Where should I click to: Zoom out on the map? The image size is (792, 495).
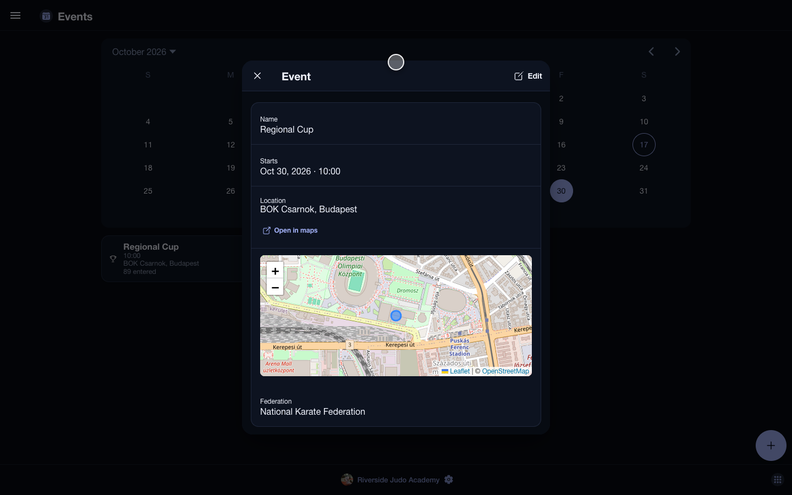(275, 287)
